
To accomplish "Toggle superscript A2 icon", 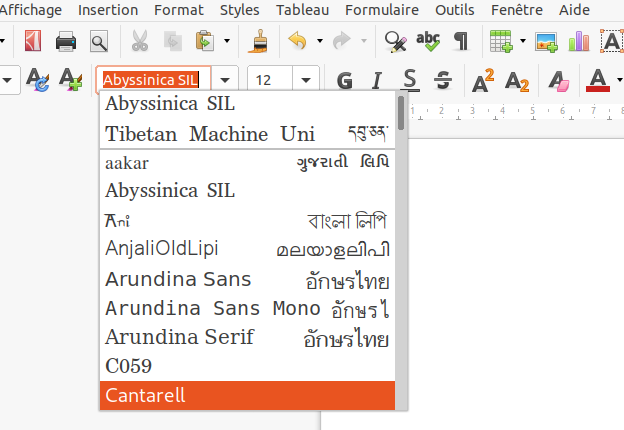I will pyautogui.click(x=483, y=80).
